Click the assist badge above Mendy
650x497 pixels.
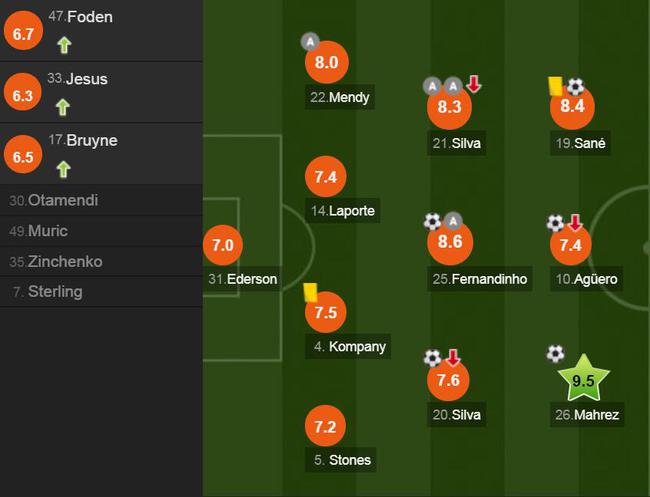[x=310, y=41]
